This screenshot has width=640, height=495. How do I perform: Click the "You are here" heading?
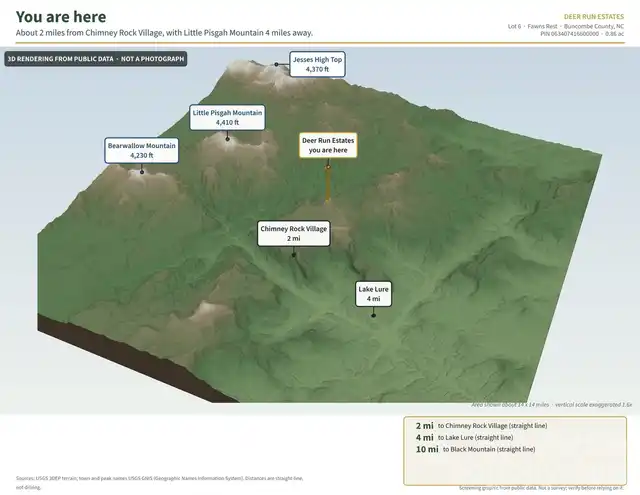(61, 17)
